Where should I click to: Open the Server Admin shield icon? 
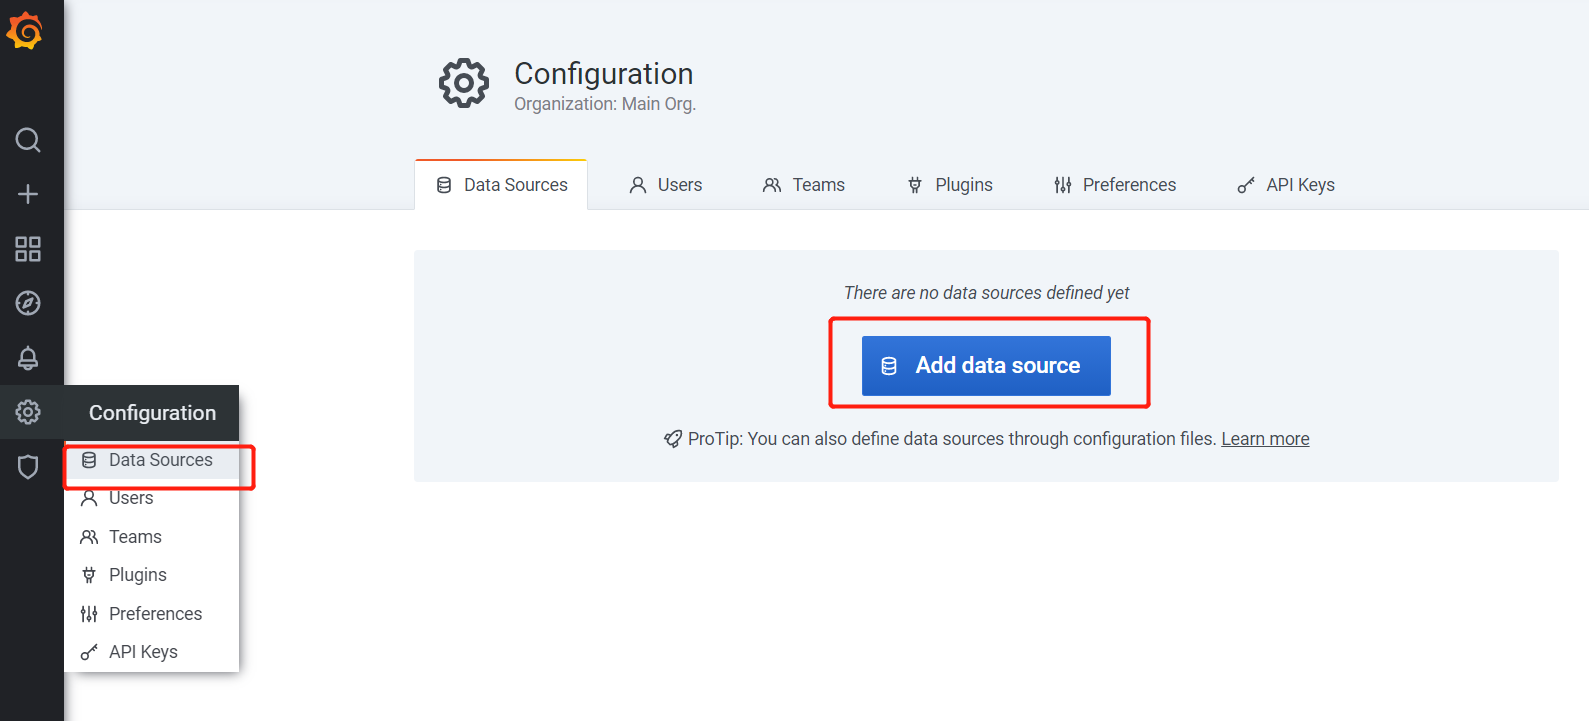pyautogui.click(x=28, y=467)
